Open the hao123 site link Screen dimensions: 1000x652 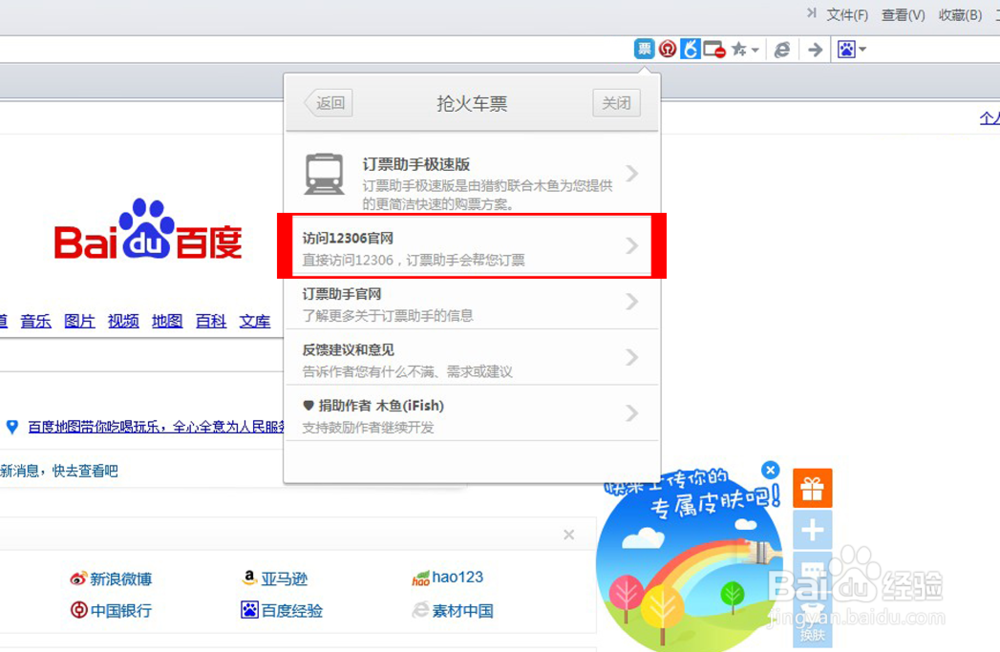click(457, 577)
